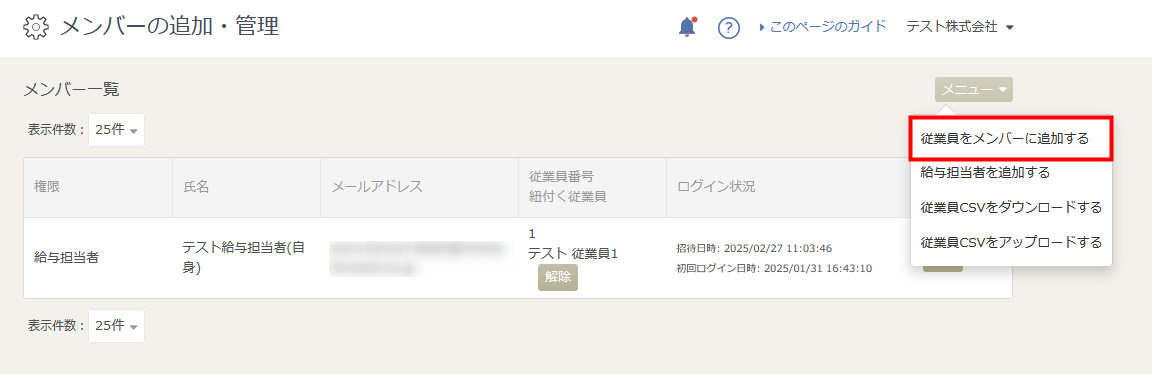The width and height of the screenshot is (1152, 374).
Task: Click the 権限 column header
Action: pyautogui.click(x=47, y=187)
